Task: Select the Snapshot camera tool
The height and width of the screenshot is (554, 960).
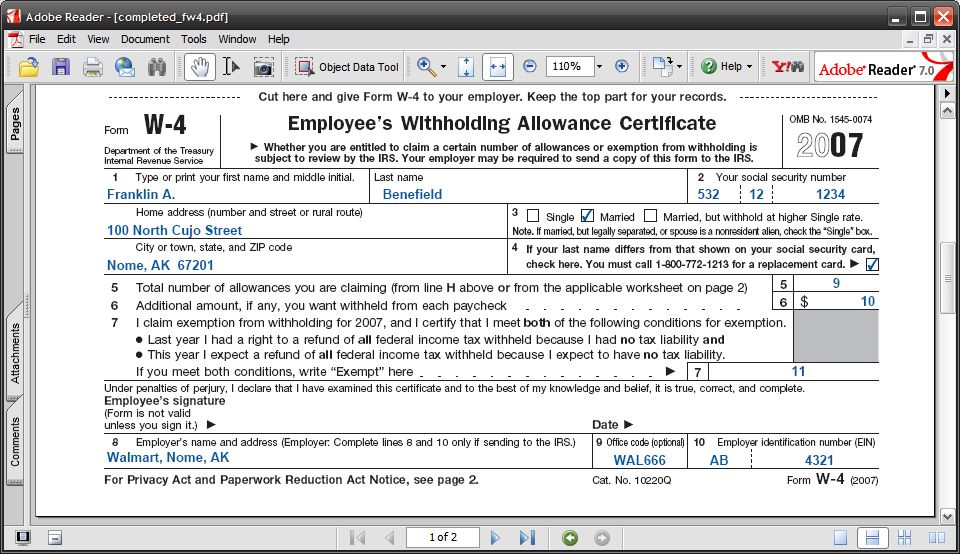Action: click(x=263, y=67)
